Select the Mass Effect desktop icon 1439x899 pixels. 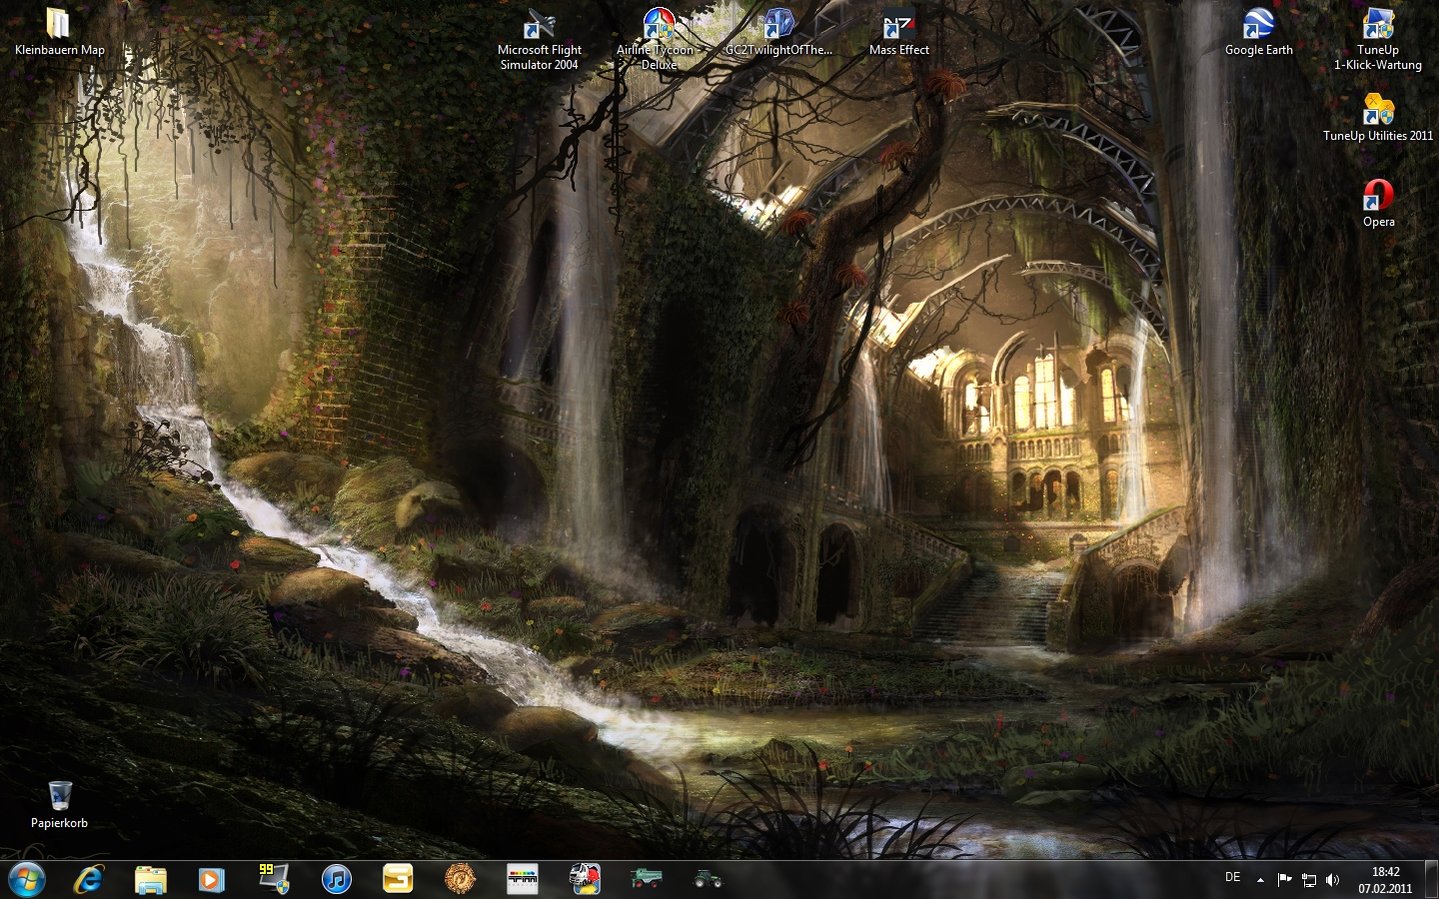tap(898, 24)
